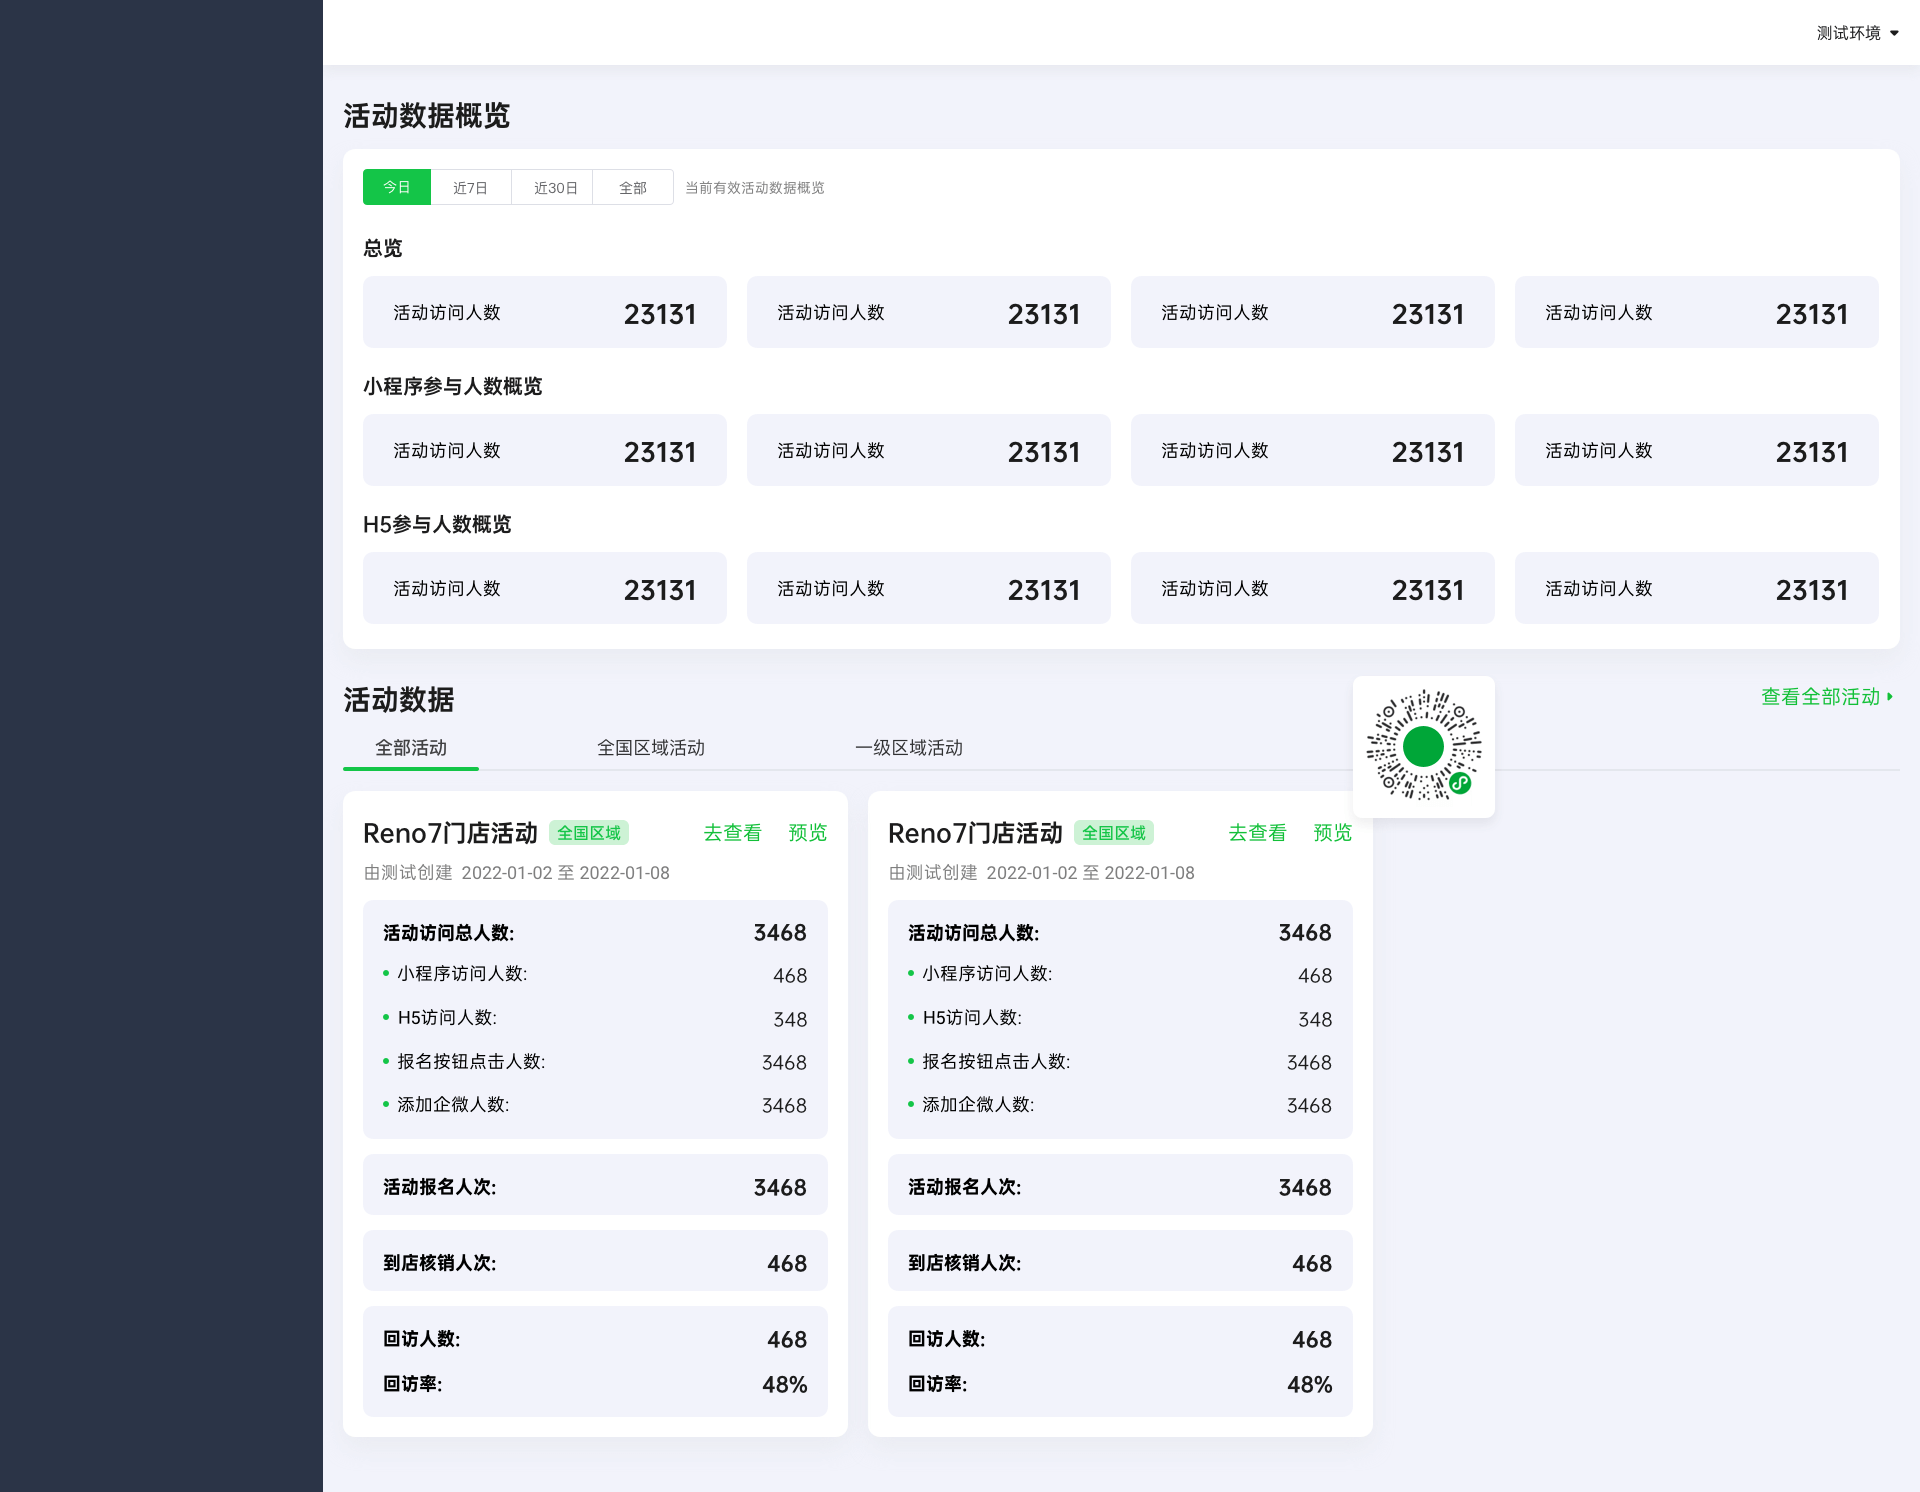Click 预览 on second Reno7 activity card
1920x1492 pixels.
click(1332, 833)
